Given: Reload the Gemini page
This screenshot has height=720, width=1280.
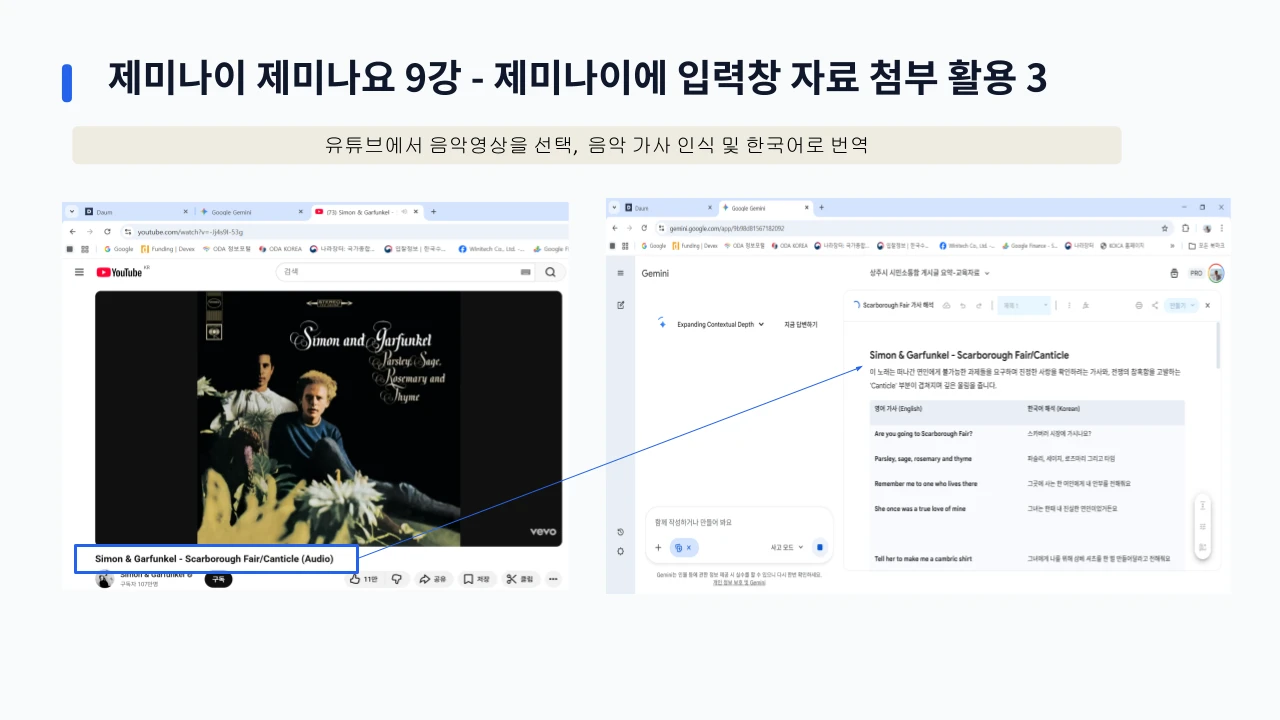Looking at the screenshot, I should [644, 227].
